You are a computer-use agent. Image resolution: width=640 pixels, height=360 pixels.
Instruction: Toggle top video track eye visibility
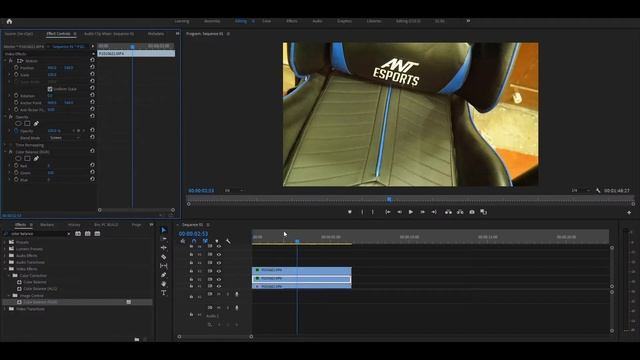tap(219, 246)
